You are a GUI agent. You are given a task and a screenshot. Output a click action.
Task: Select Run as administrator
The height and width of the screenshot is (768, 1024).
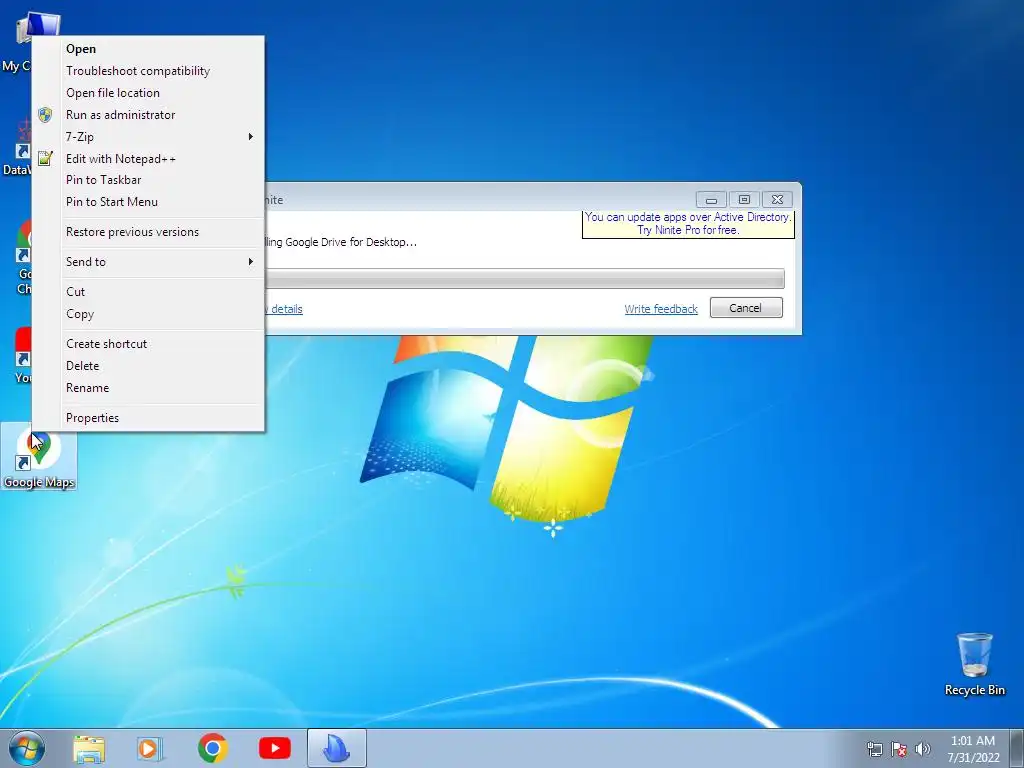coord(148,115)
